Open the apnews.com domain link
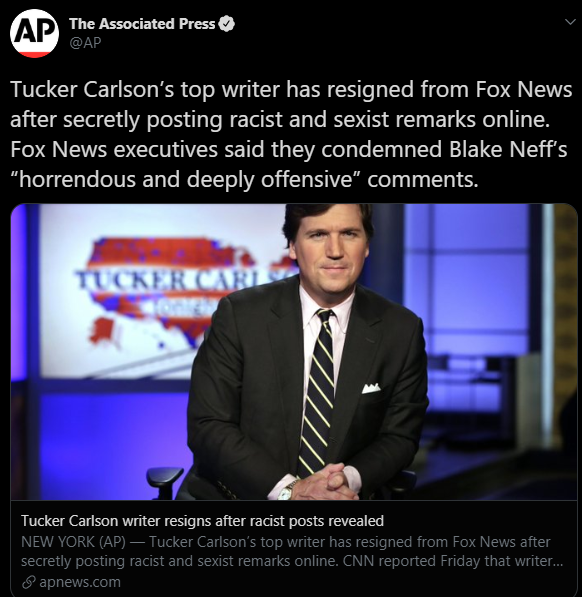This screenshot has width=582, height=597. point(80,582)
